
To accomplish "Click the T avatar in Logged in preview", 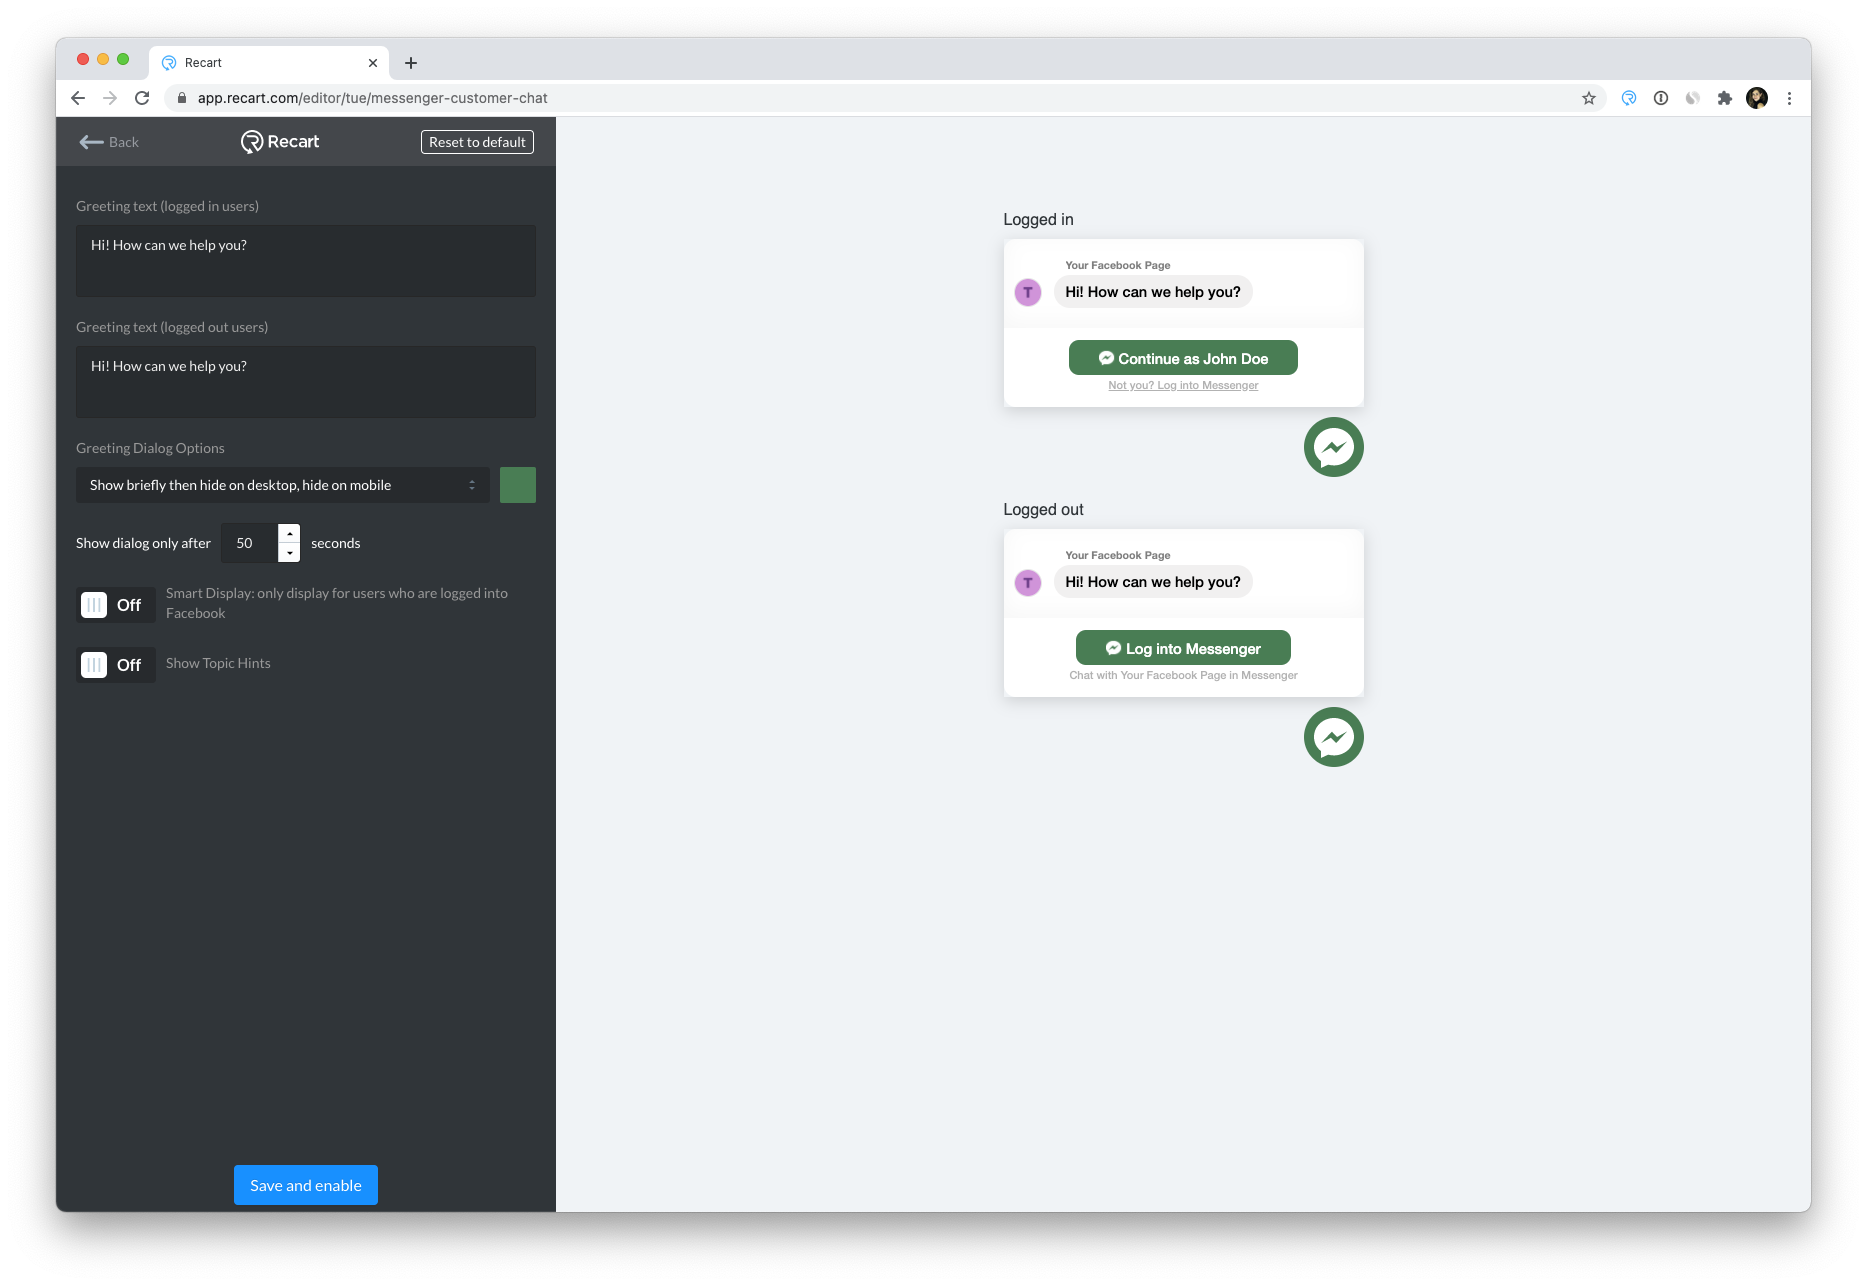I will click(x=1028, y=292).
